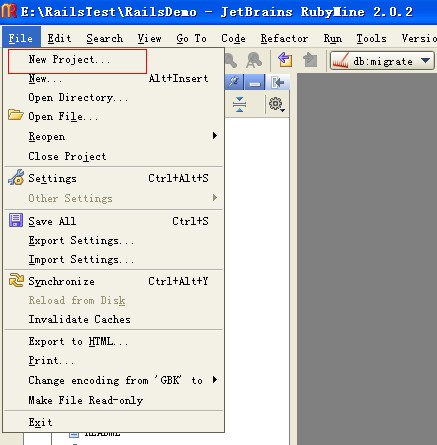Click the find-with-A replace toolbar icon

pyautogui.click(x=254, y=60)
